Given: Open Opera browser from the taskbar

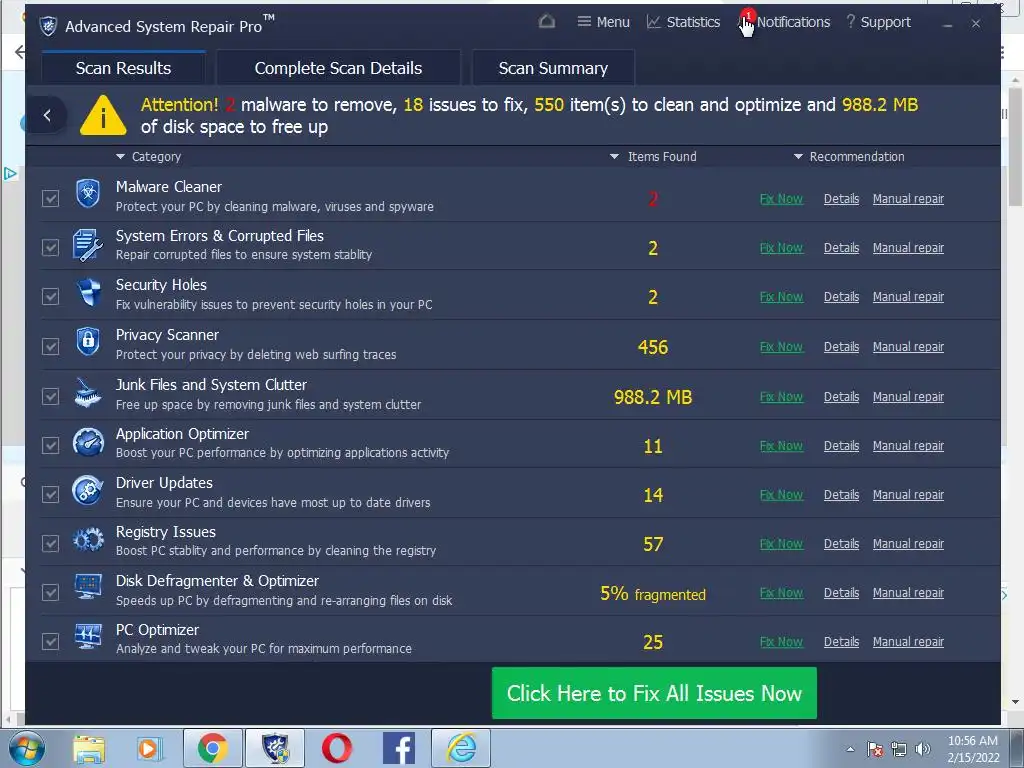Looking at the screenshot, I should (x=337, y=748).
